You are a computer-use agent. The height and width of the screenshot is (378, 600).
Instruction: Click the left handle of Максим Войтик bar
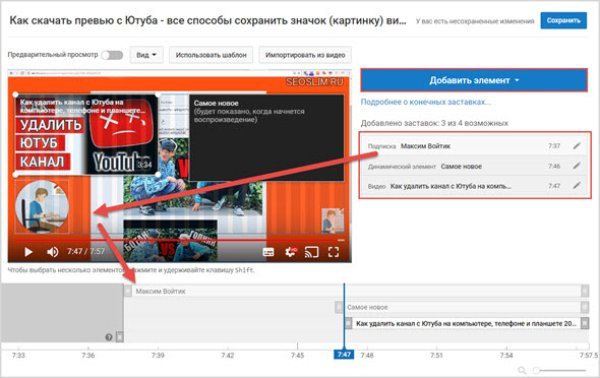(x=128, y=291)
